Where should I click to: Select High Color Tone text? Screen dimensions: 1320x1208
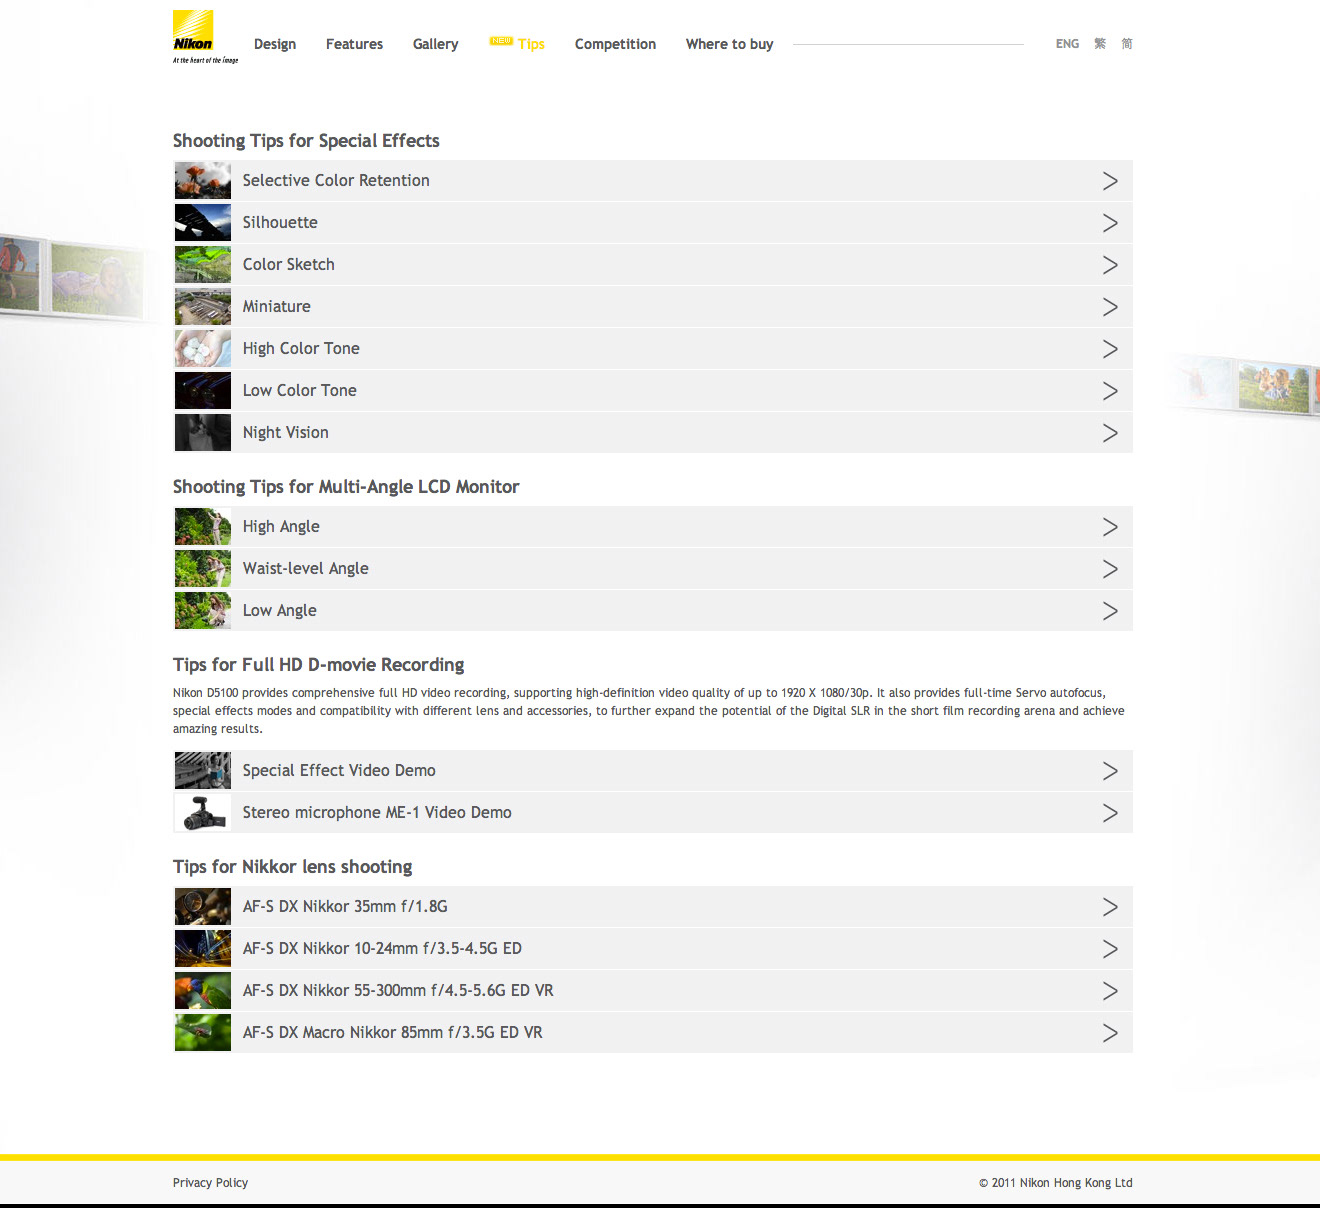[x=301, y=349]
